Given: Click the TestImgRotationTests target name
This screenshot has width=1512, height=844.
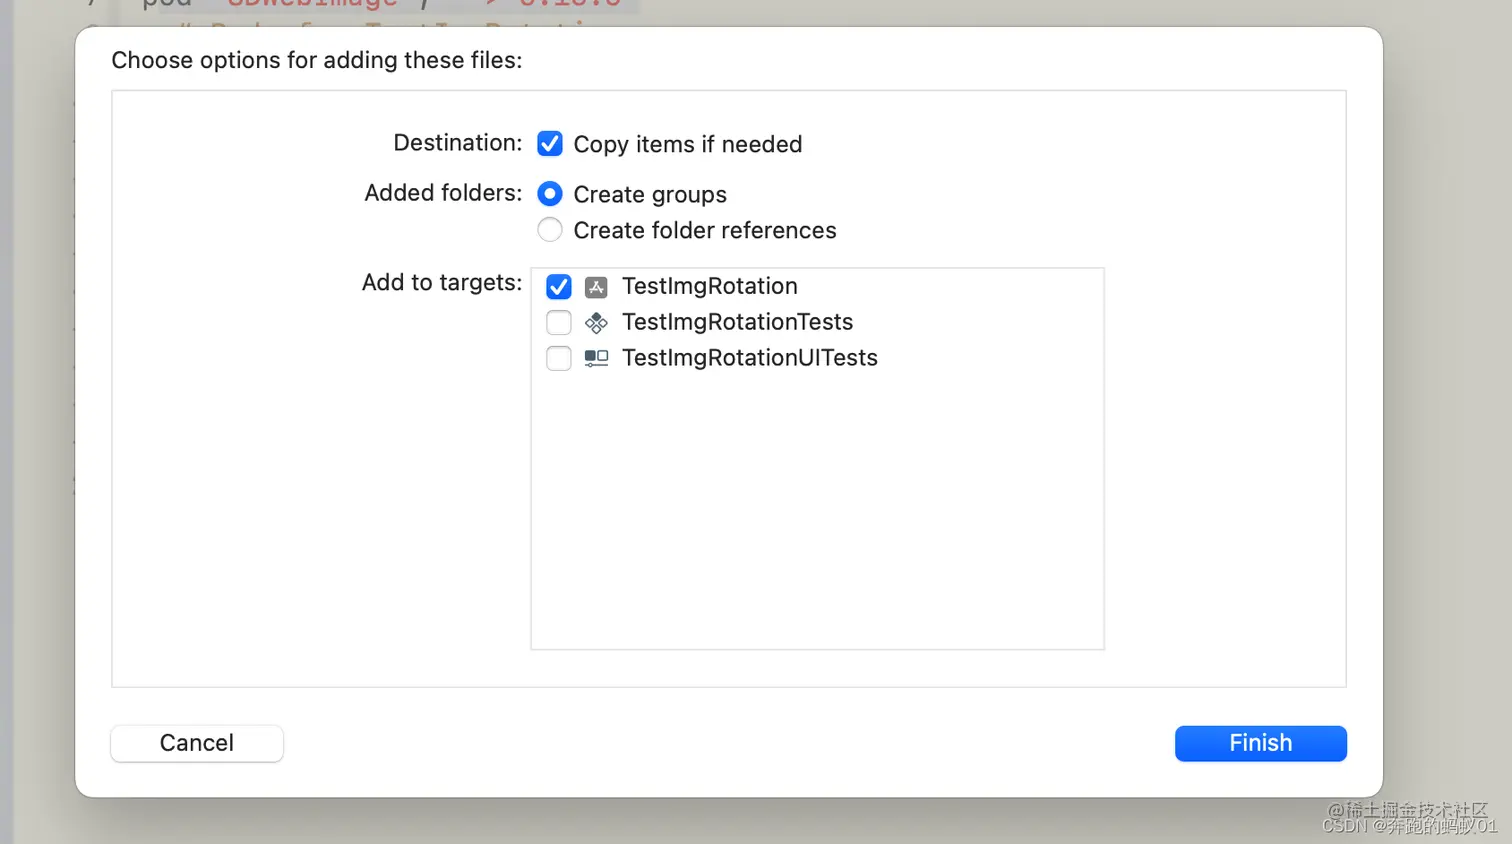Looking at the screenshot, I should tap(737, 322).
